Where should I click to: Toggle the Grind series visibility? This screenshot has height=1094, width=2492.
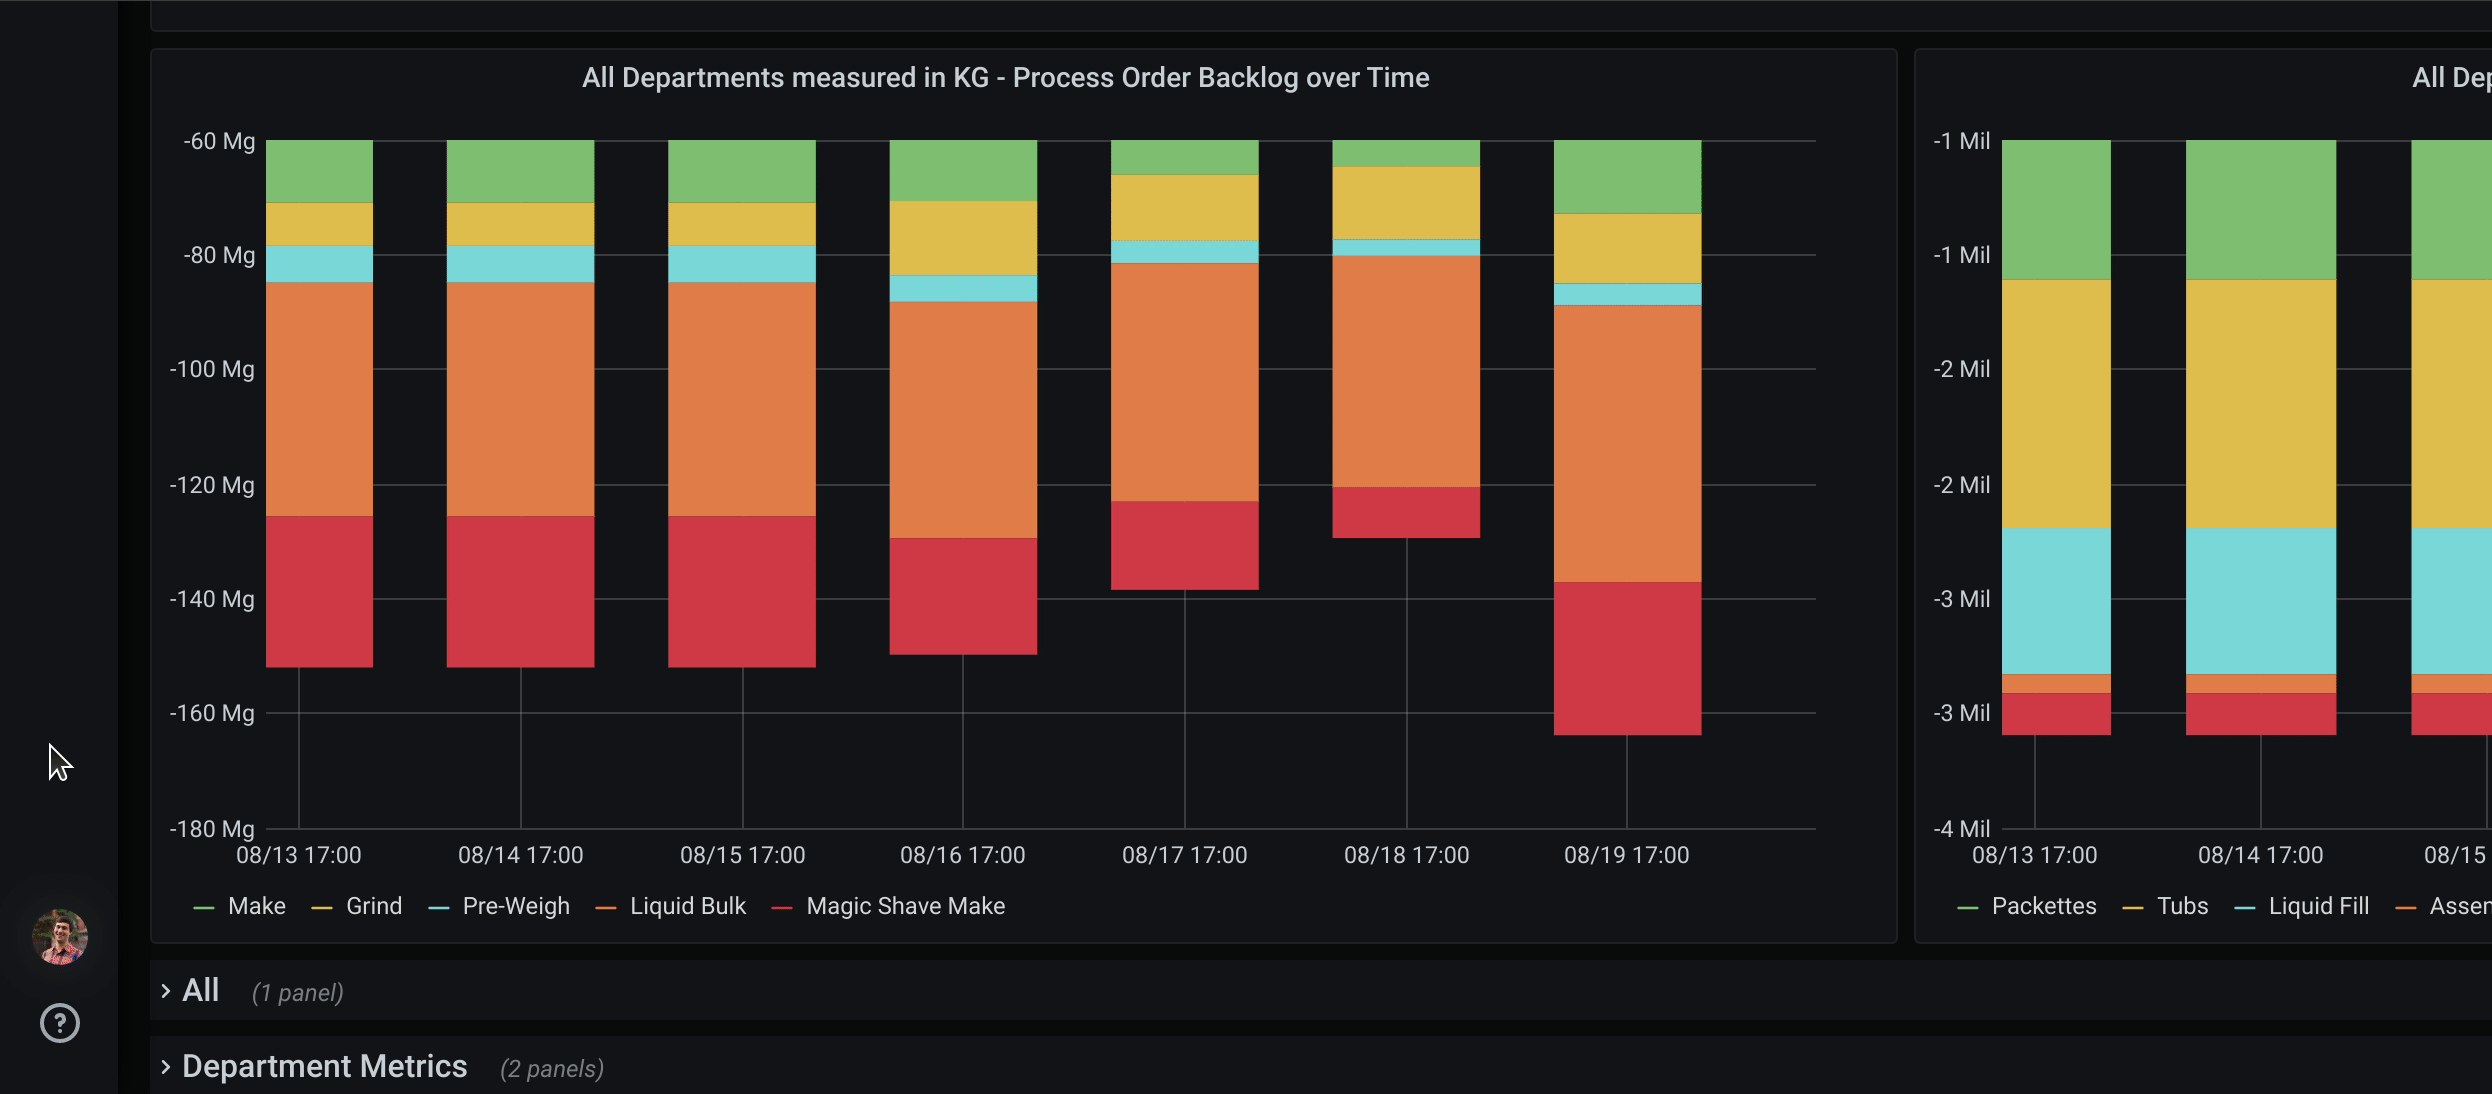click(x=374, y=906)
